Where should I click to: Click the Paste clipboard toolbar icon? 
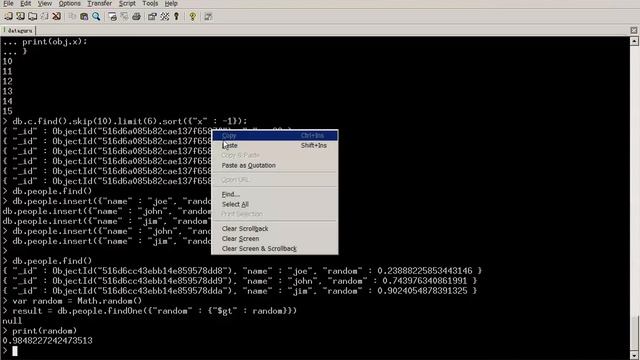[84, 16]
